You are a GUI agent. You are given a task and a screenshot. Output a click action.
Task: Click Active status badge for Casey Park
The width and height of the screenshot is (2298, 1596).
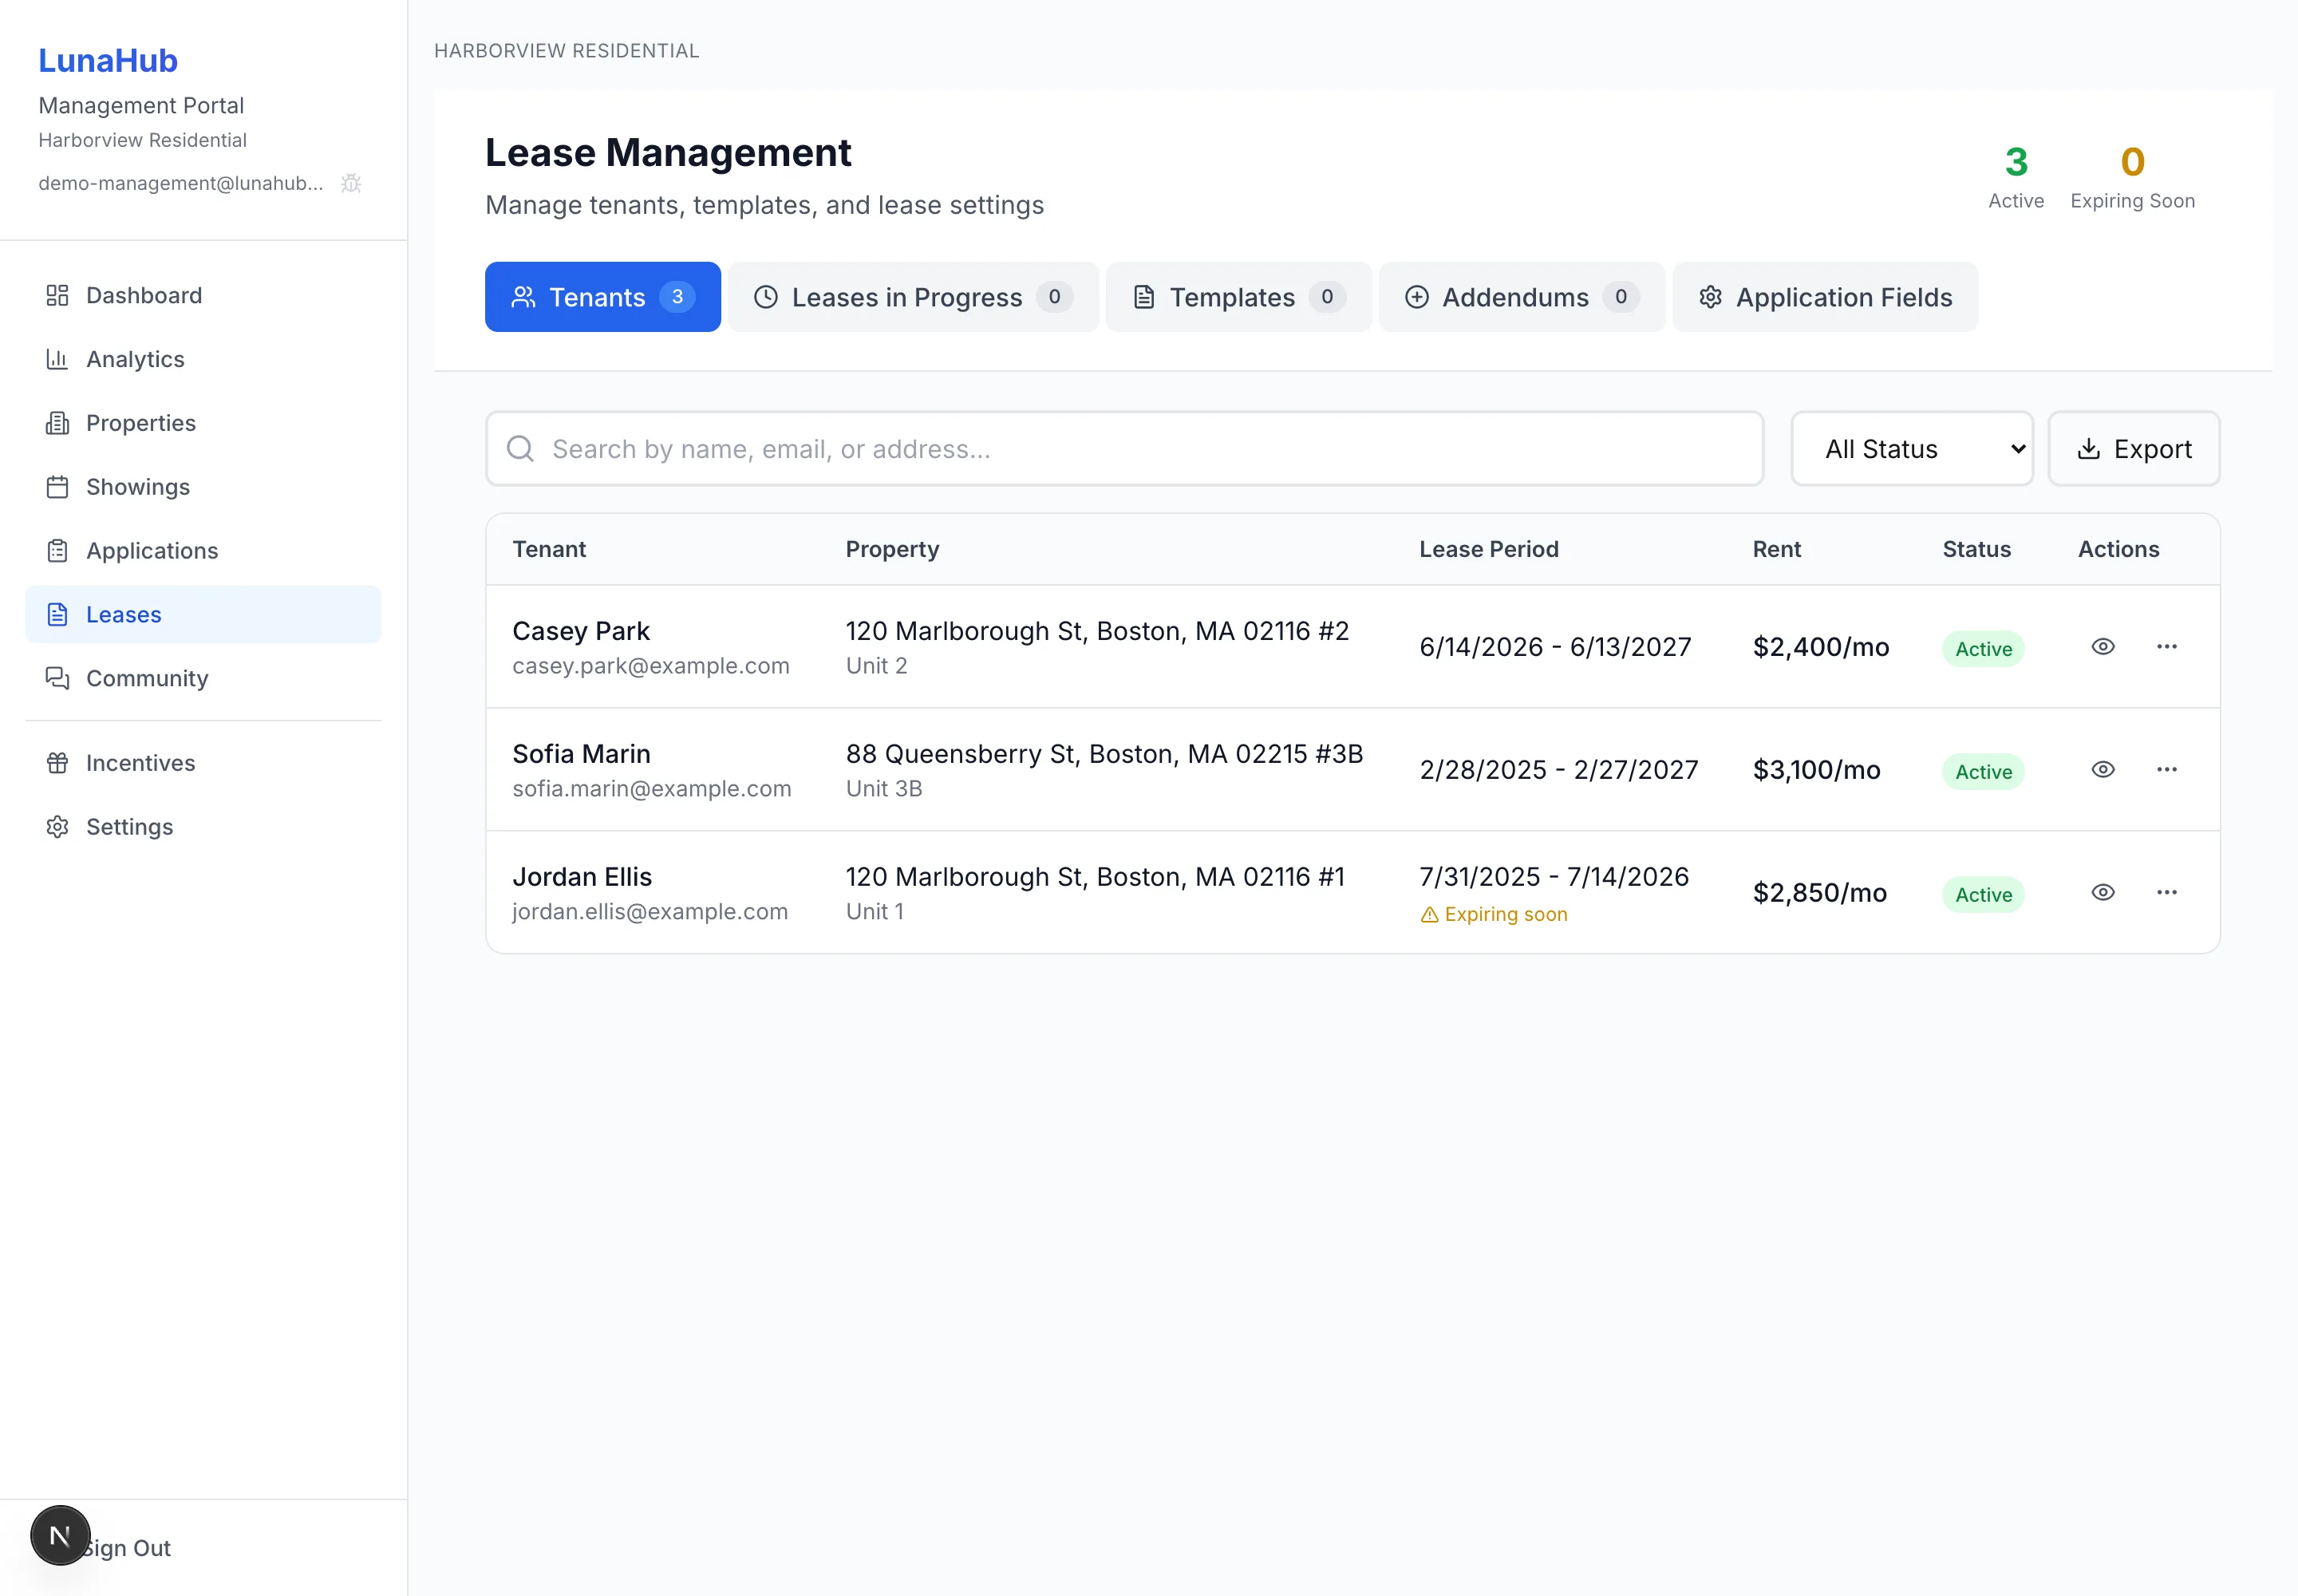1983,649
